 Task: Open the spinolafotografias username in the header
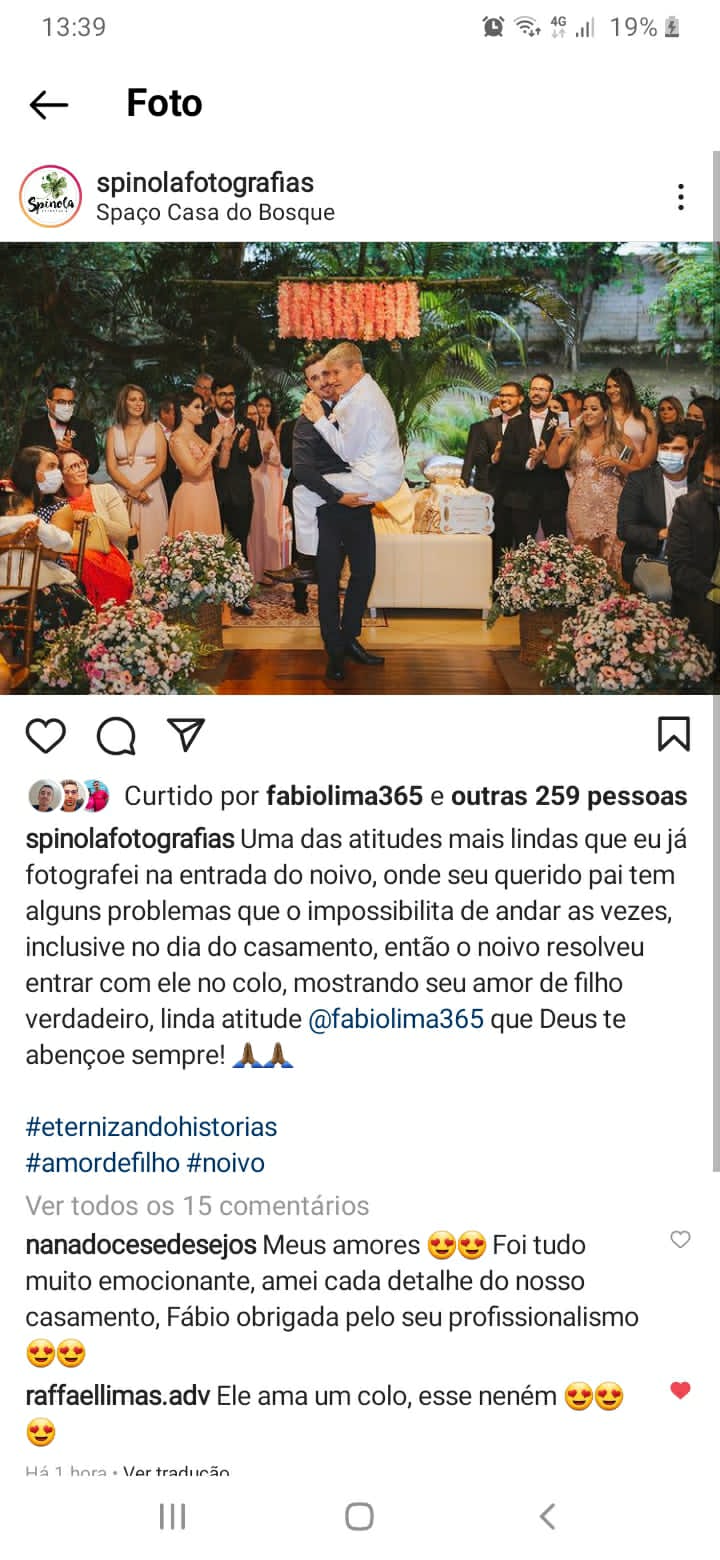pyautogui.click(x=205, y=183)
